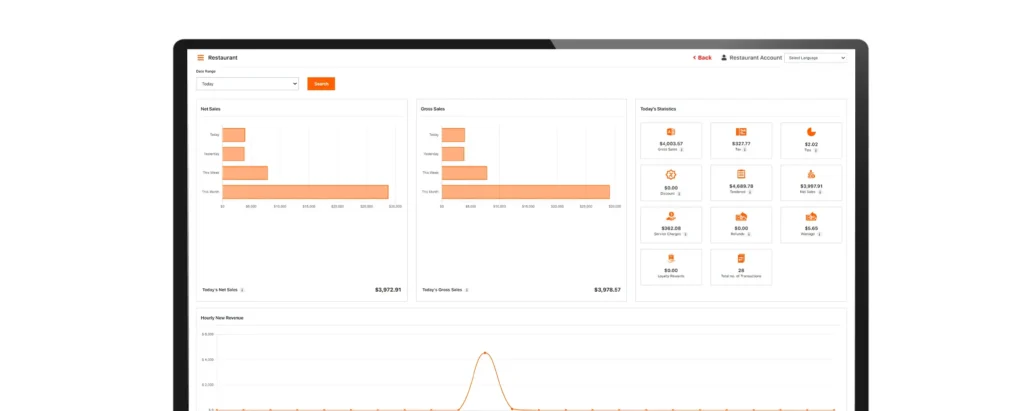Open the Select Language dropdown
Screen dimensions: 1024x411
(816, 58)
